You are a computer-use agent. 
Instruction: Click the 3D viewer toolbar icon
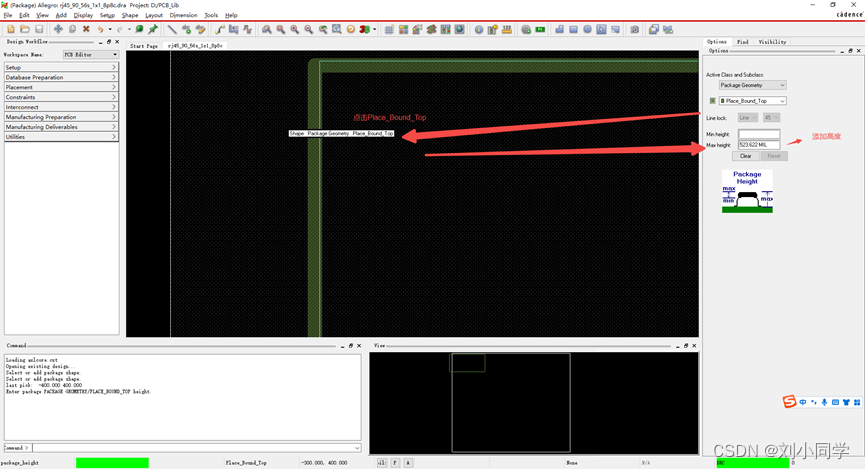[364, 30]
